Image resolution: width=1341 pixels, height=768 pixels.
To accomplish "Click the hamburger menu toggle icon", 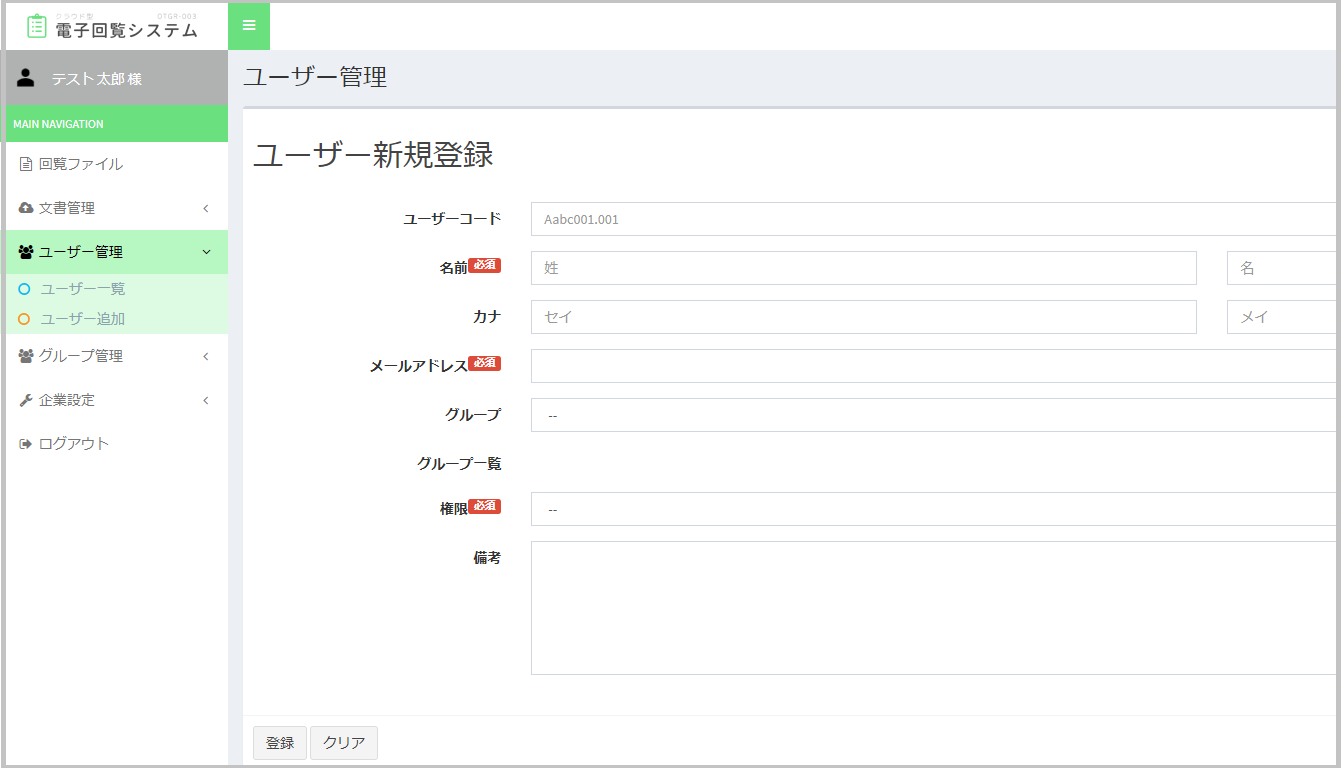I will click(x=249, y=25).
